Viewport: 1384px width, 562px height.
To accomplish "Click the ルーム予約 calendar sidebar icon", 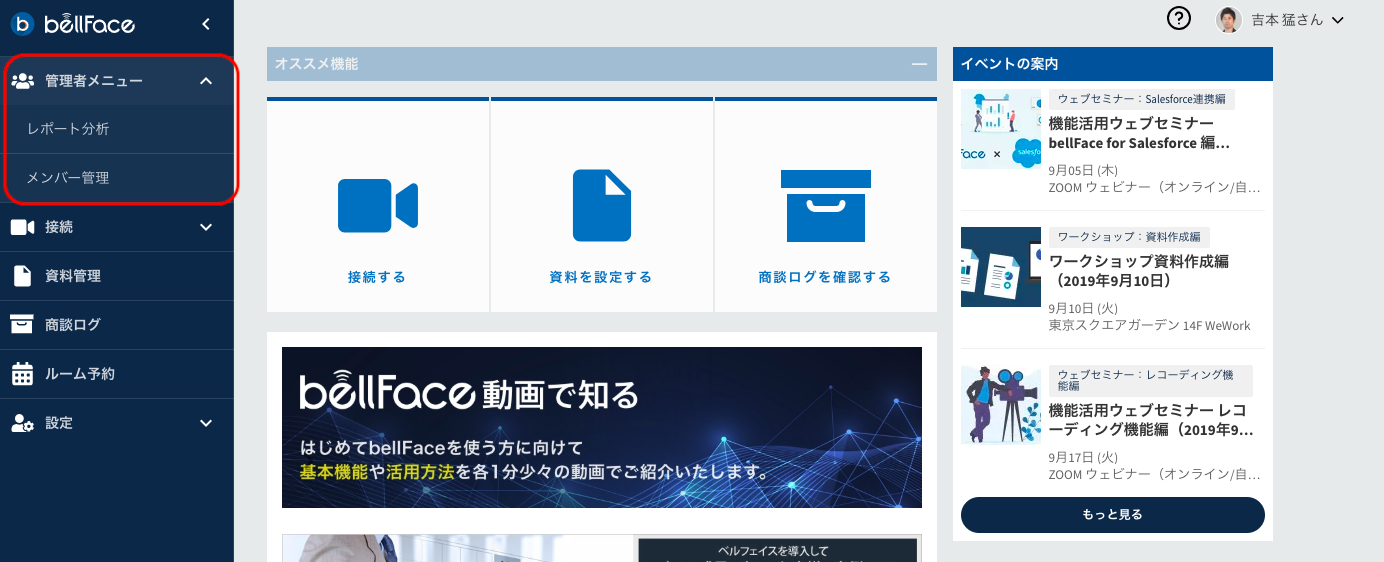I will pos(22,374).
